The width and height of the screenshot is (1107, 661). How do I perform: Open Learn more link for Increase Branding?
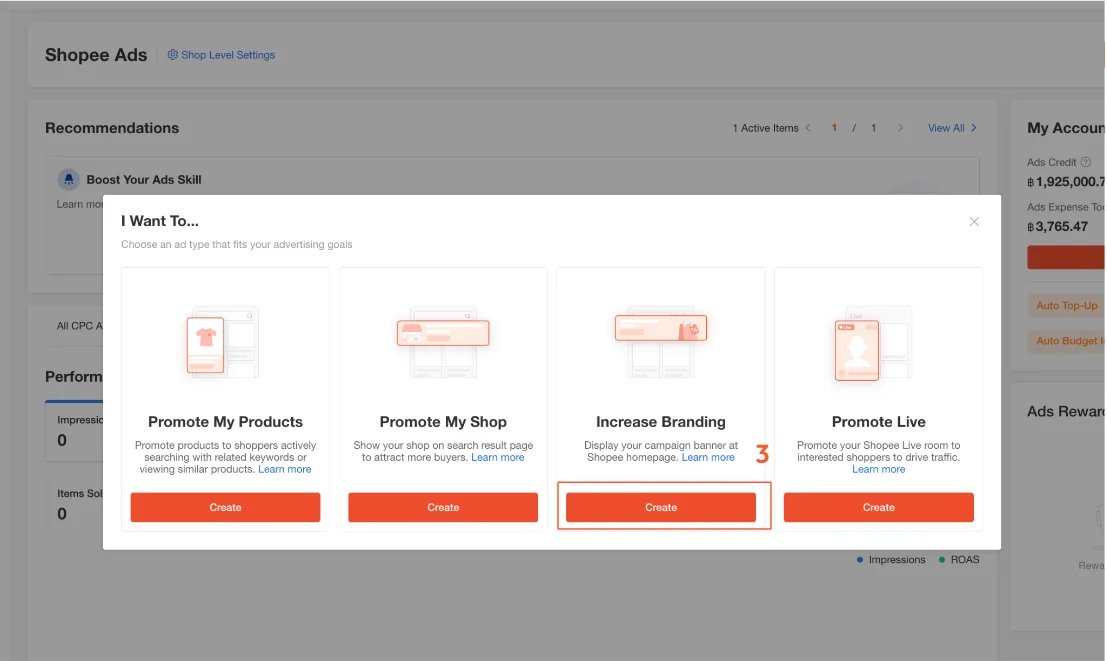(708, 458)
